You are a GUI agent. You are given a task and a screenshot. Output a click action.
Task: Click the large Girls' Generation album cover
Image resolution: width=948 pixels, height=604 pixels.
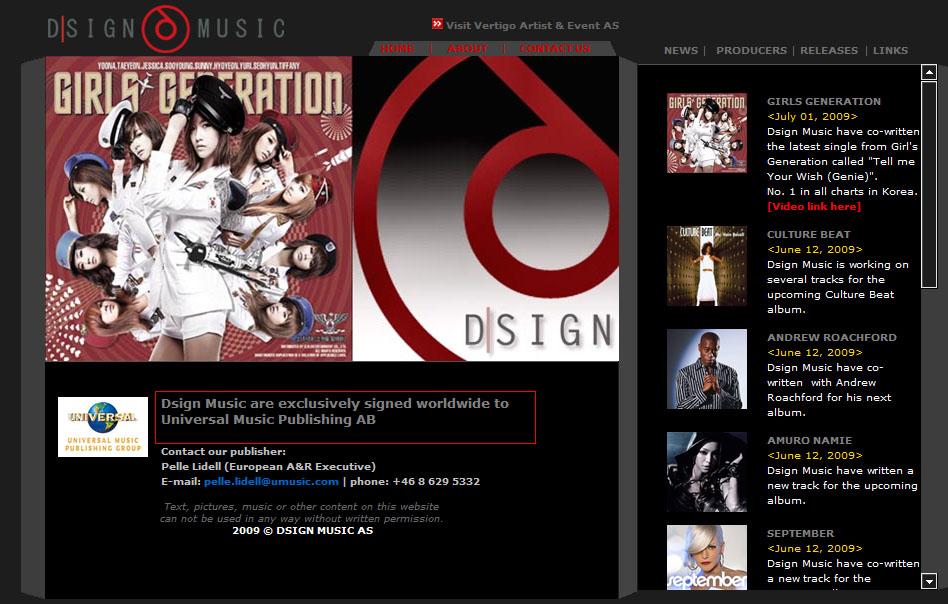[199, 209]
